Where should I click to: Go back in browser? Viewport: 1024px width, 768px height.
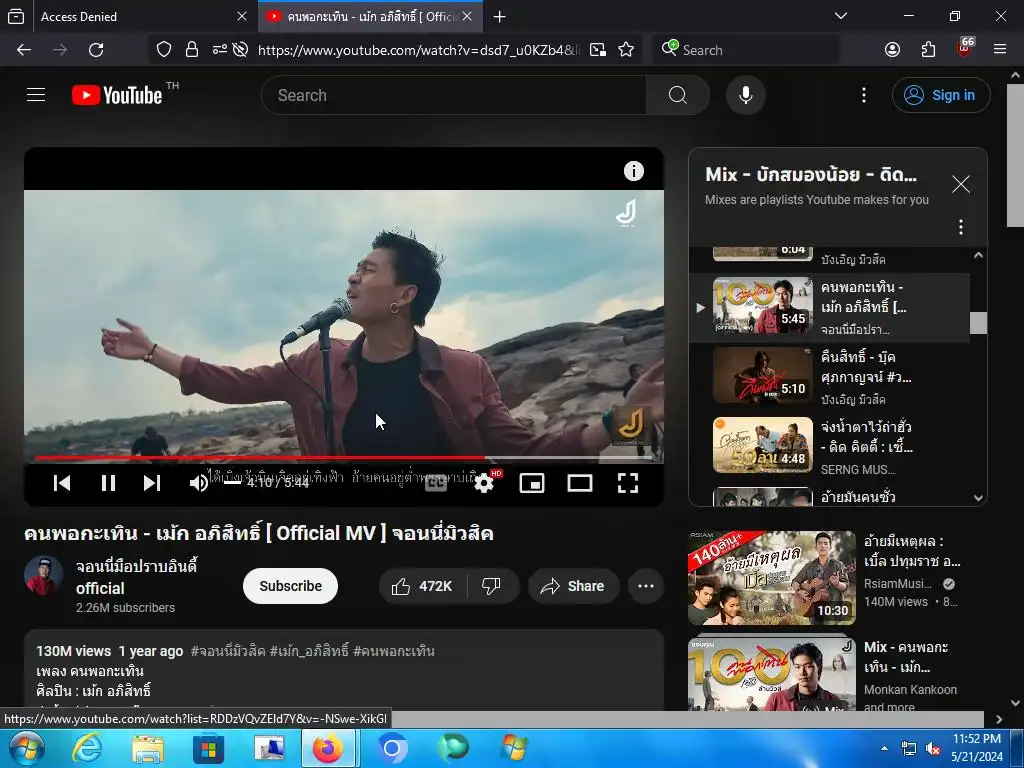pyautogui.click(x=24, y=50)
